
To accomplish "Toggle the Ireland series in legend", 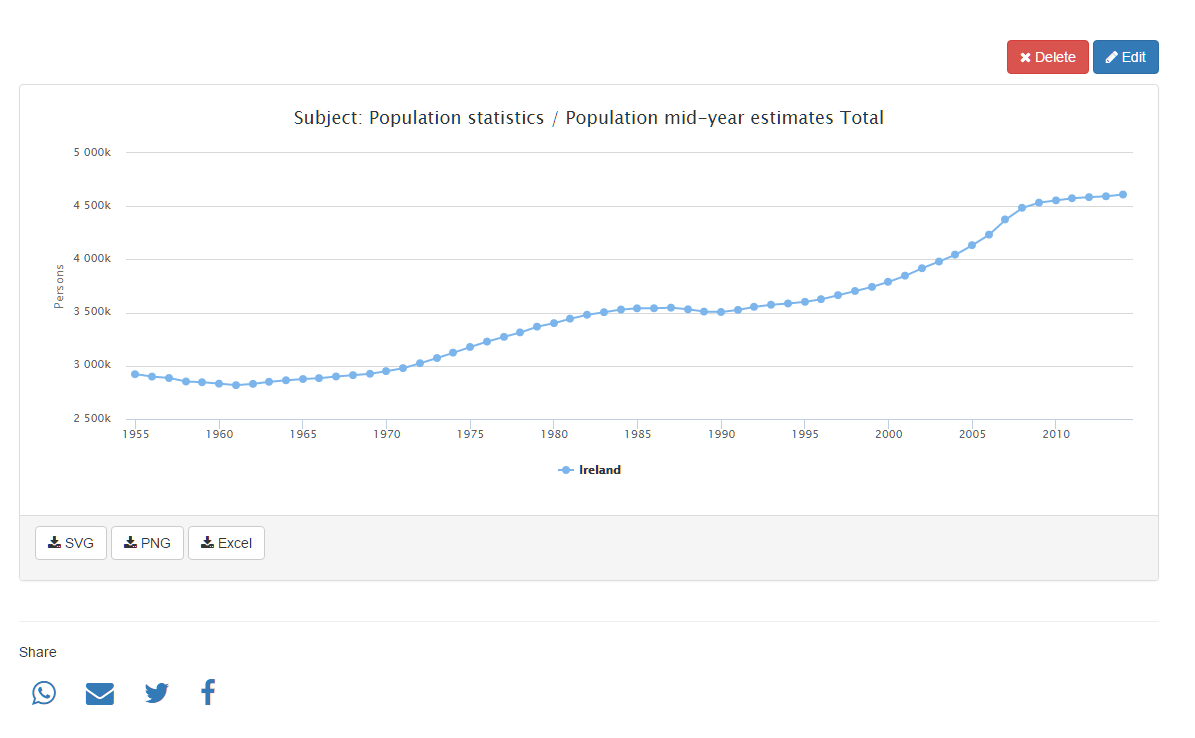I will 590,470.
